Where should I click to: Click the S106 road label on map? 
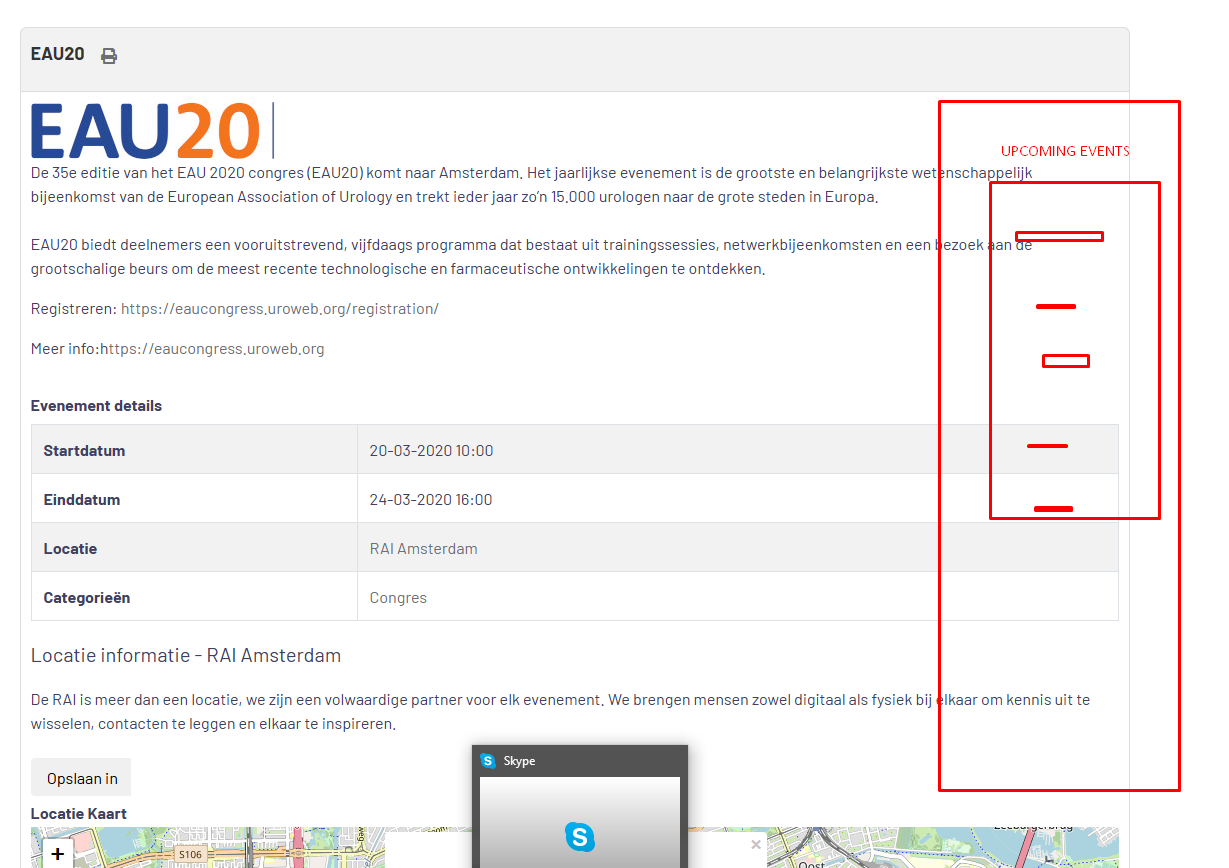(189, 855)
